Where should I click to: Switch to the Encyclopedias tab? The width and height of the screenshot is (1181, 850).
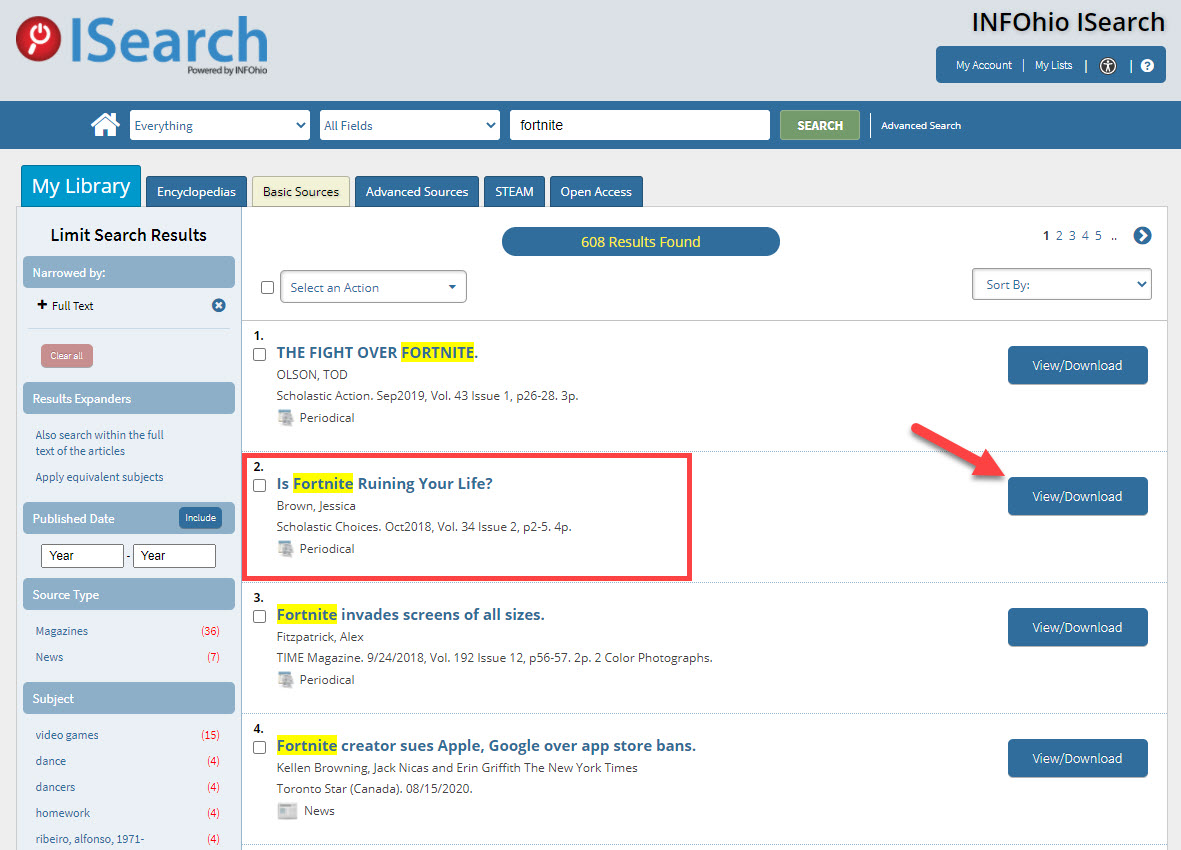[196, 191]
